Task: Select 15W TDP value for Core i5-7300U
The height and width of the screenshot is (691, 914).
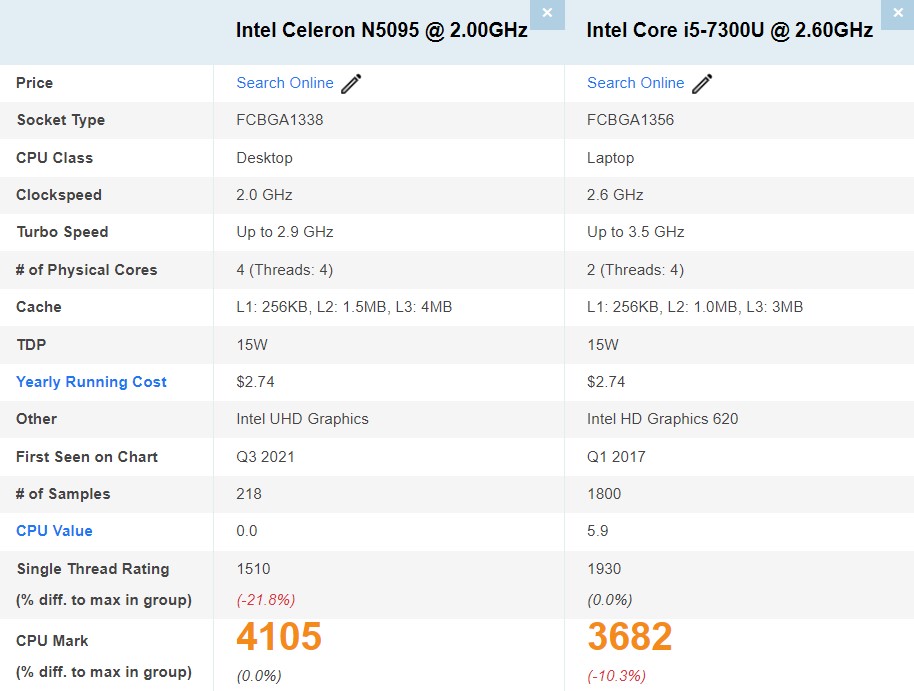Action: [x=603, y=345]
